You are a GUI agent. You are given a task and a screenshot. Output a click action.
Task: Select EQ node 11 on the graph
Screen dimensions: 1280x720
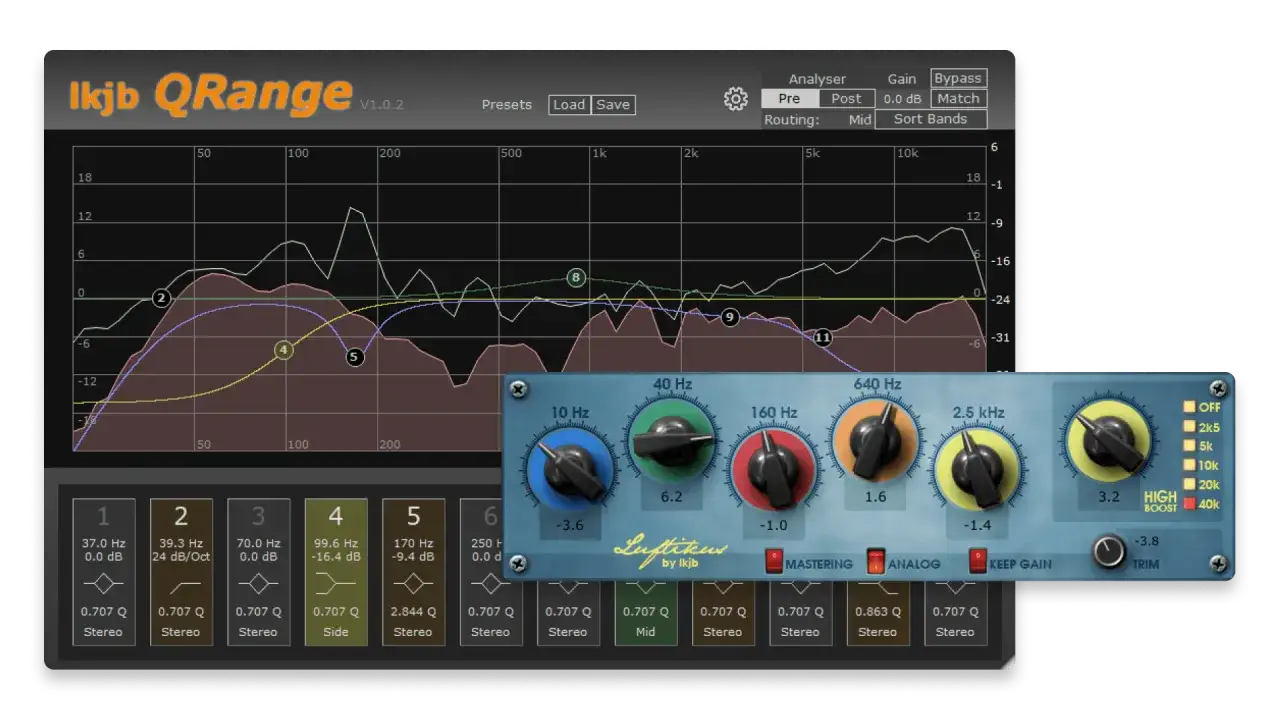823,337
